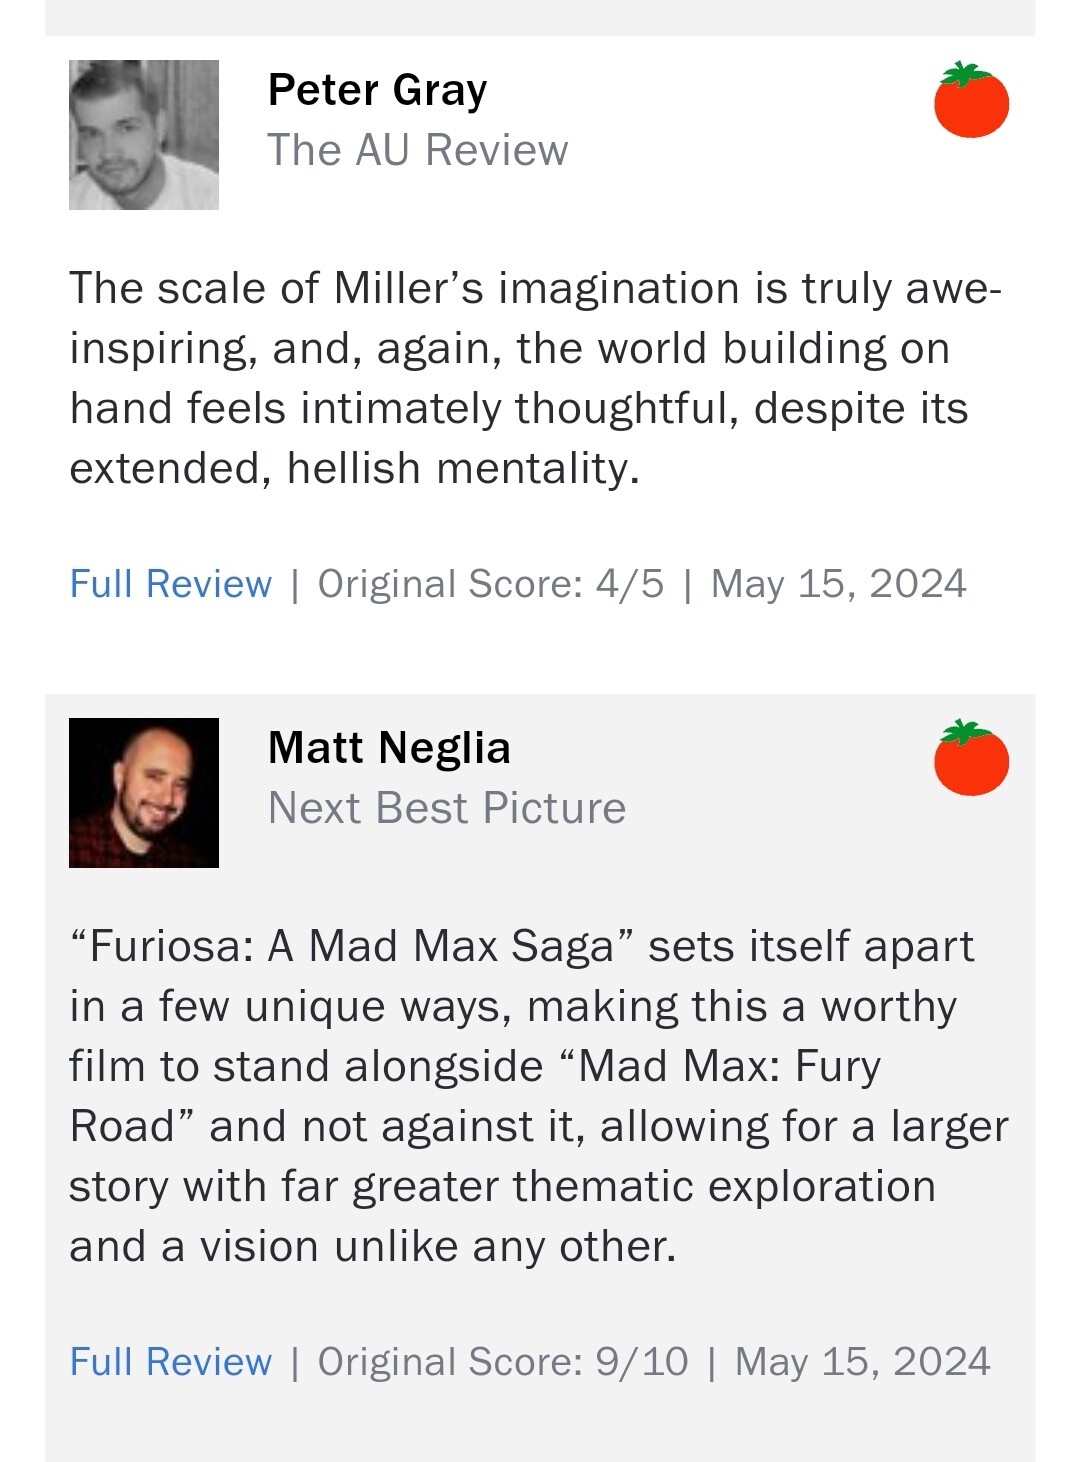
Task: Open Full Review link for Matt Neglia's review
Action: point(170,1362)
